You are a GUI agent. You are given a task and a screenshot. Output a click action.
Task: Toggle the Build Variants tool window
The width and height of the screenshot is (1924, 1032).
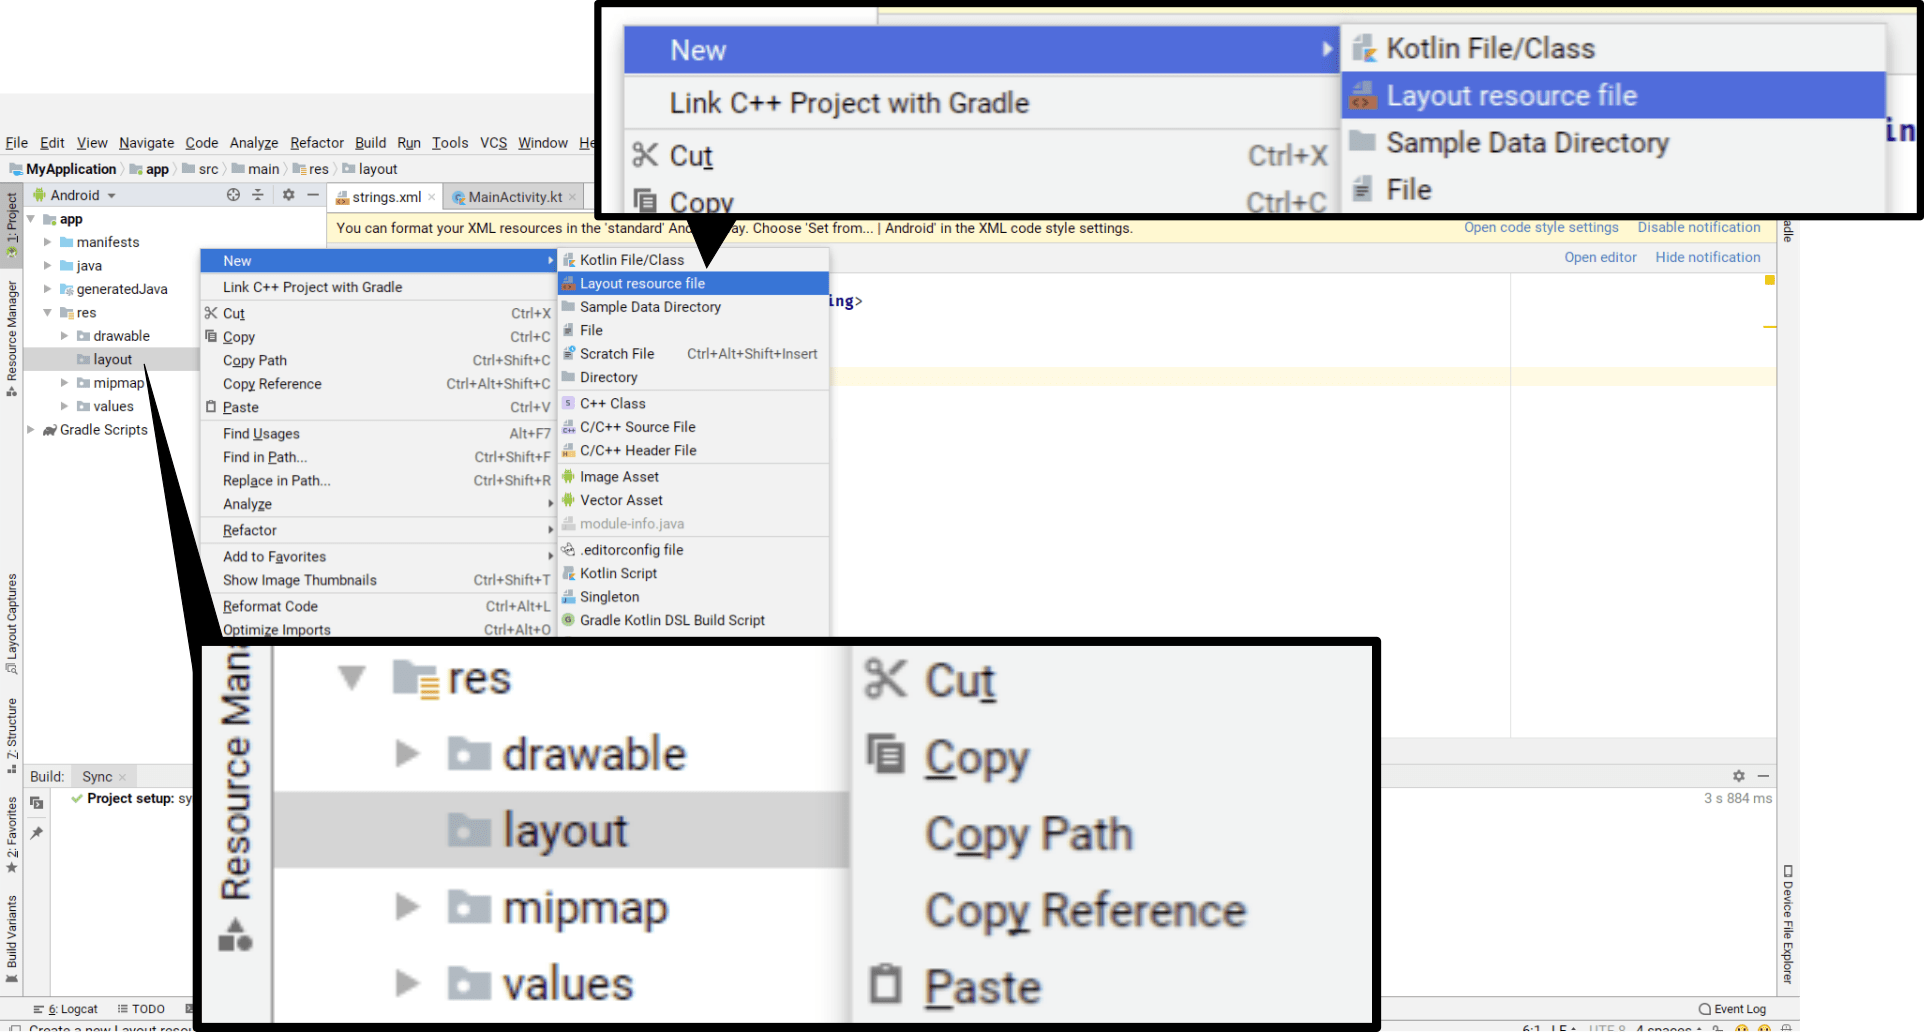point(12,939)
